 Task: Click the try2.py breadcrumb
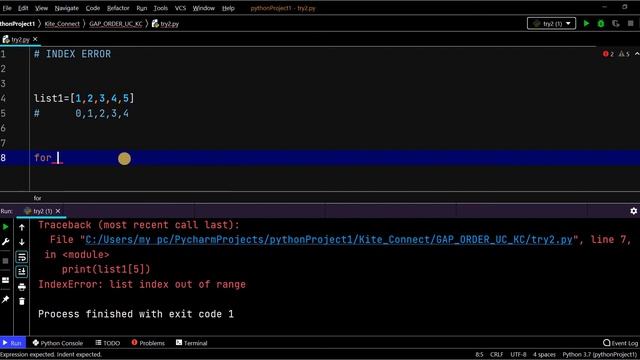coord(165,24)
